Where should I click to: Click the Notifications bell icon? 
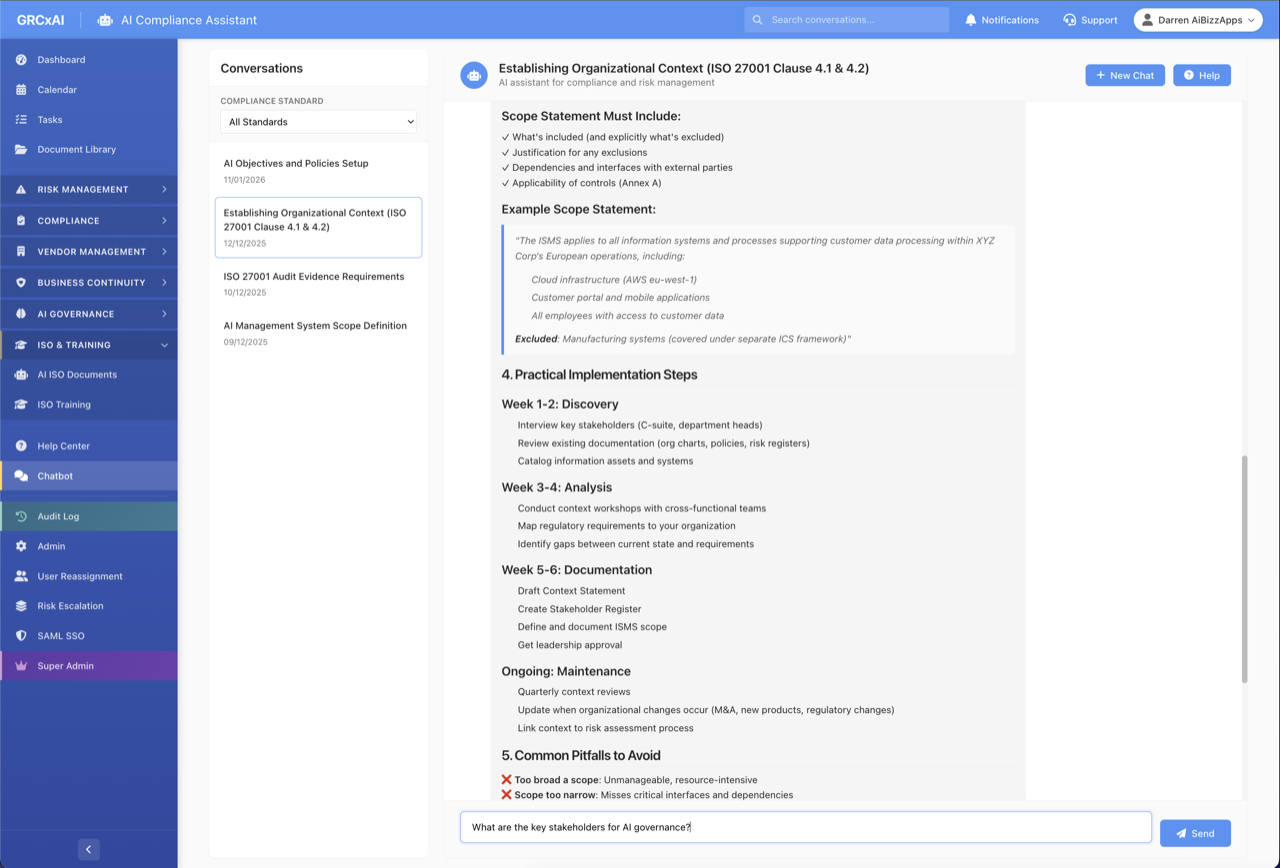[x=970, y=20]
